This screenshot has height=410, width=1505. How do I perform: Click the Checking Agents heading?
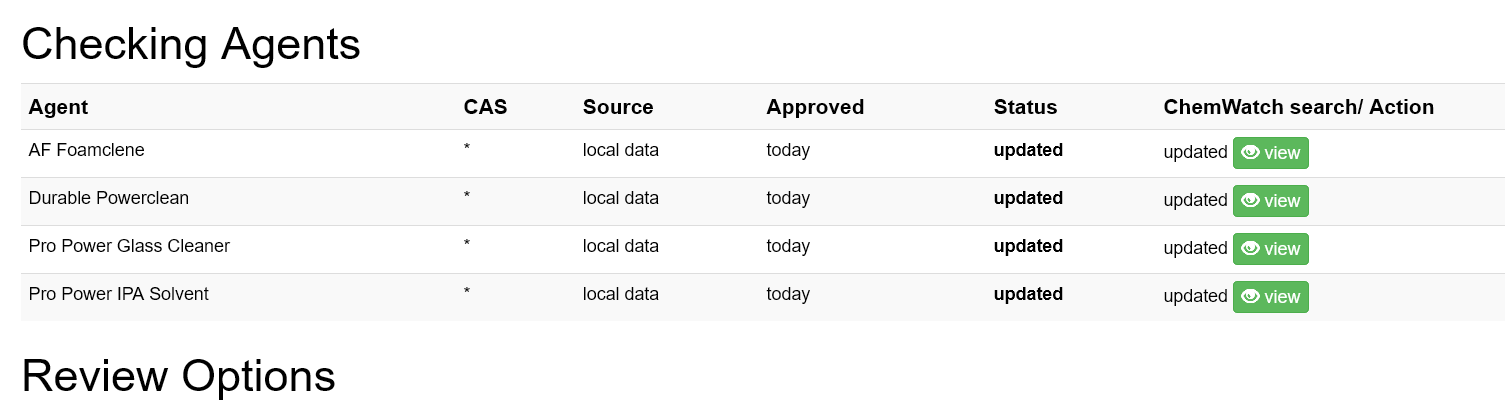point(191,44)
